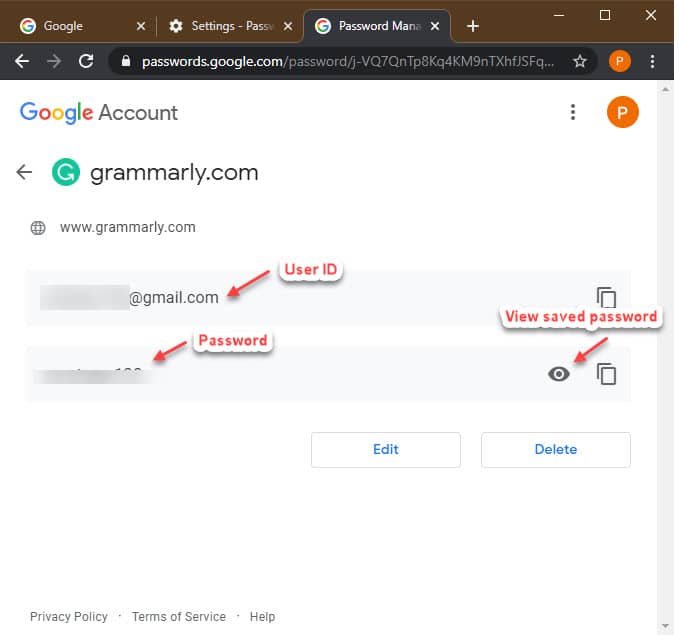Viewport: 679px width, 635px height.
Task: Copy the gmail.com username
Action: (606, 297)
